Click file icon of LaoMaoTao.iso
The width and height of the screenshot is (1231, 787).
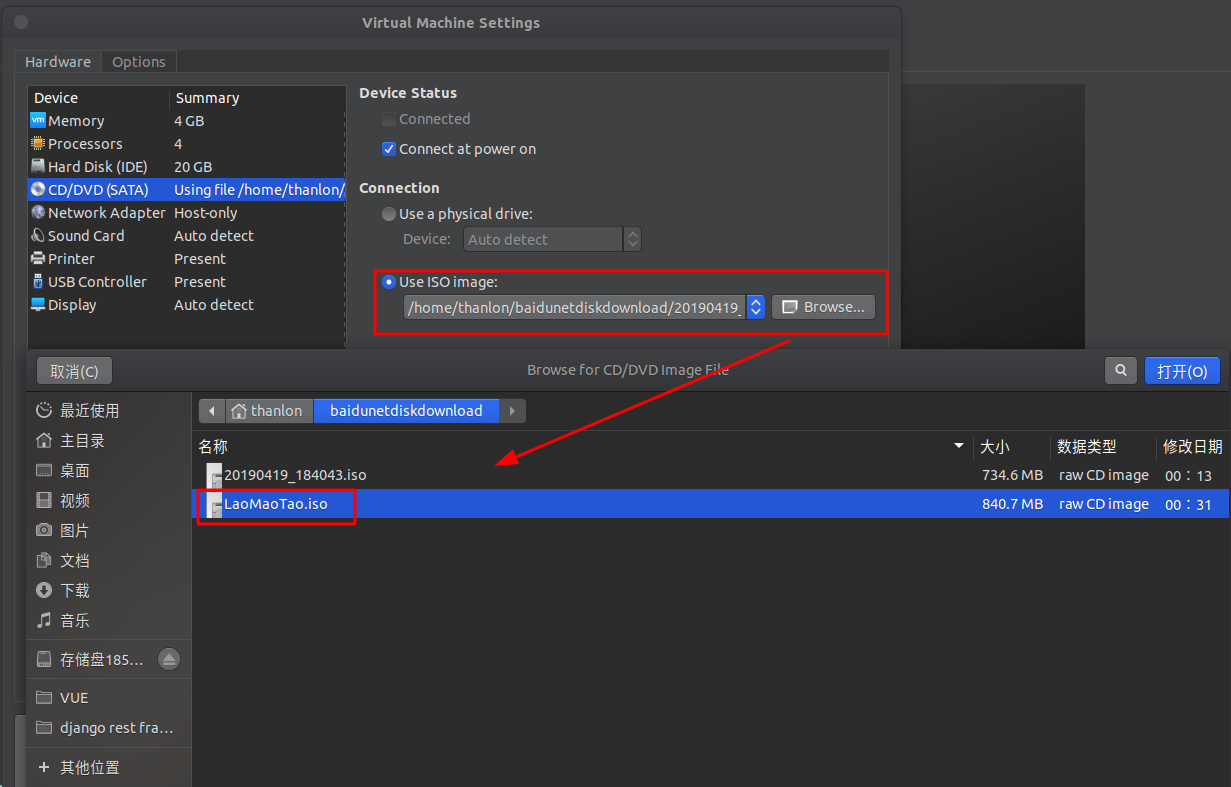pos(213,505)
